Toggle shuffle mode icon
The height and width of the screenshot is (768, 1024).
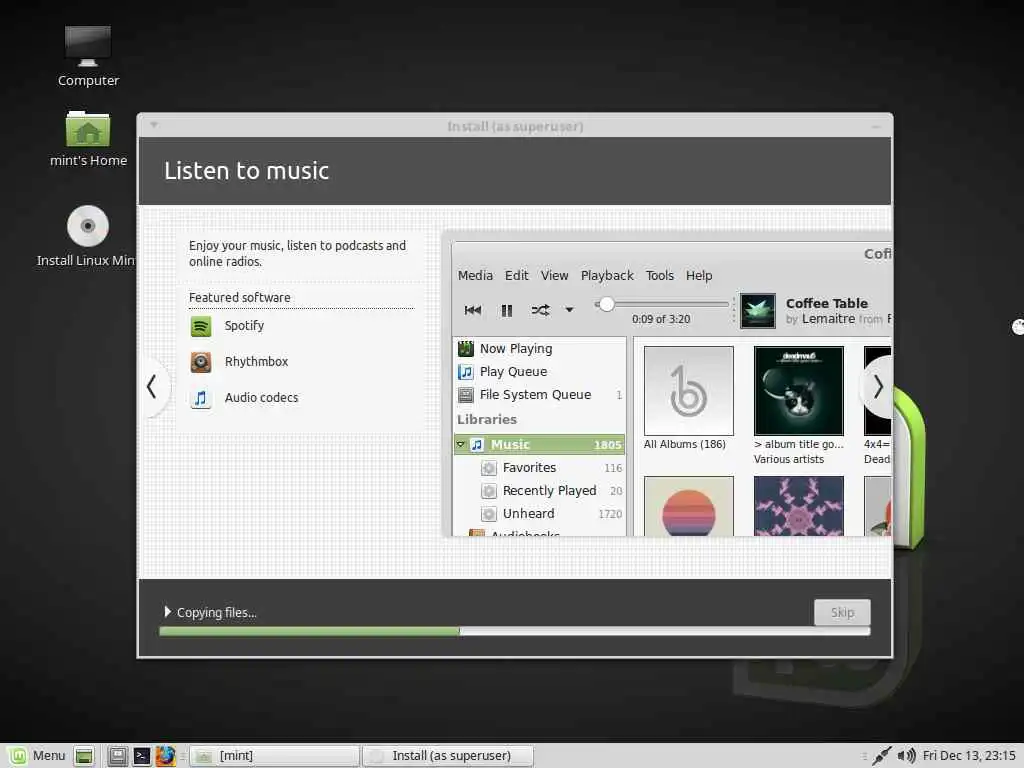[540, 310]
